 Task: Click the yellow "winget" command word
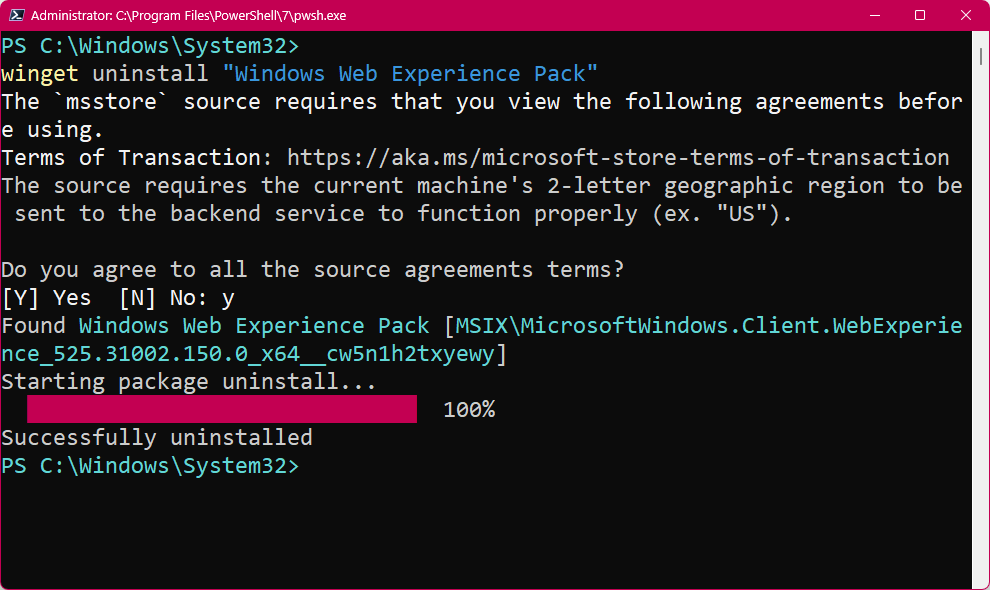[x=40, y=74]
